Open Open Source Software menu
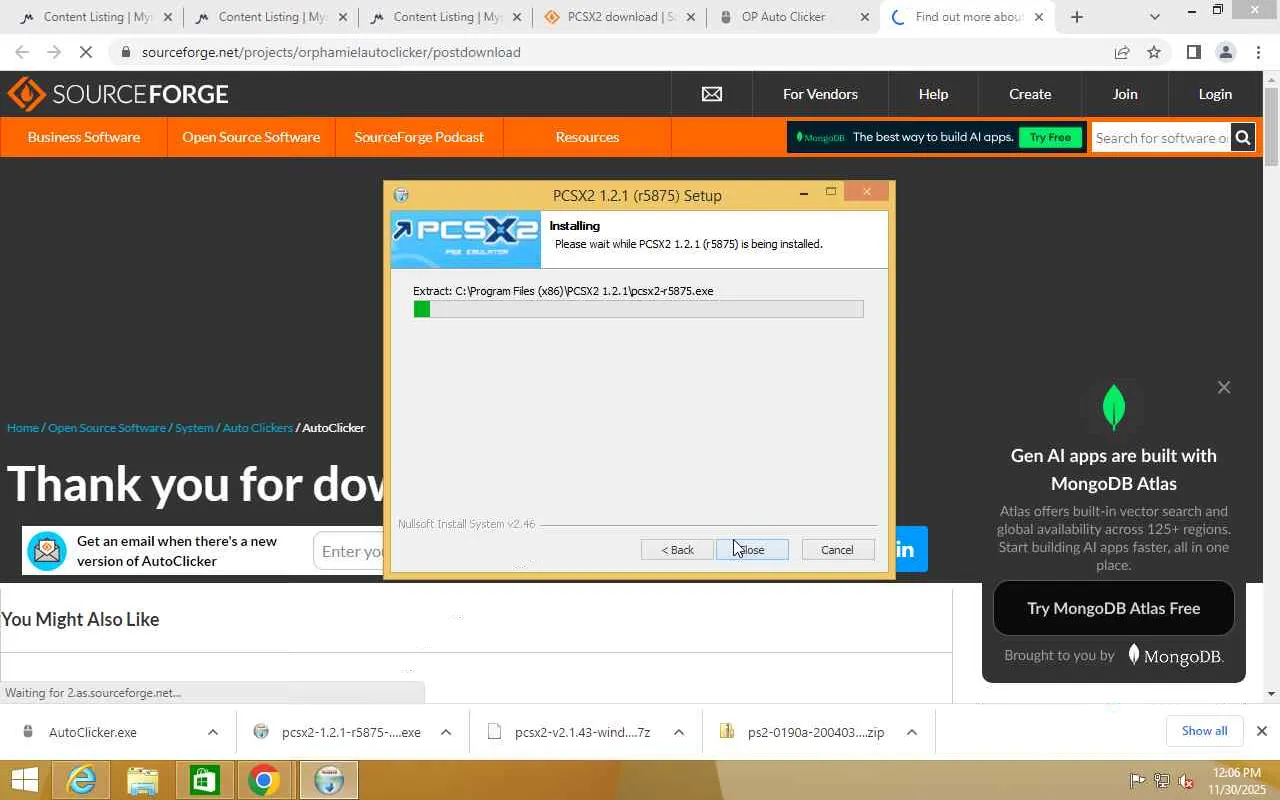Screen dimensions: 1280x800 [251, 137]
